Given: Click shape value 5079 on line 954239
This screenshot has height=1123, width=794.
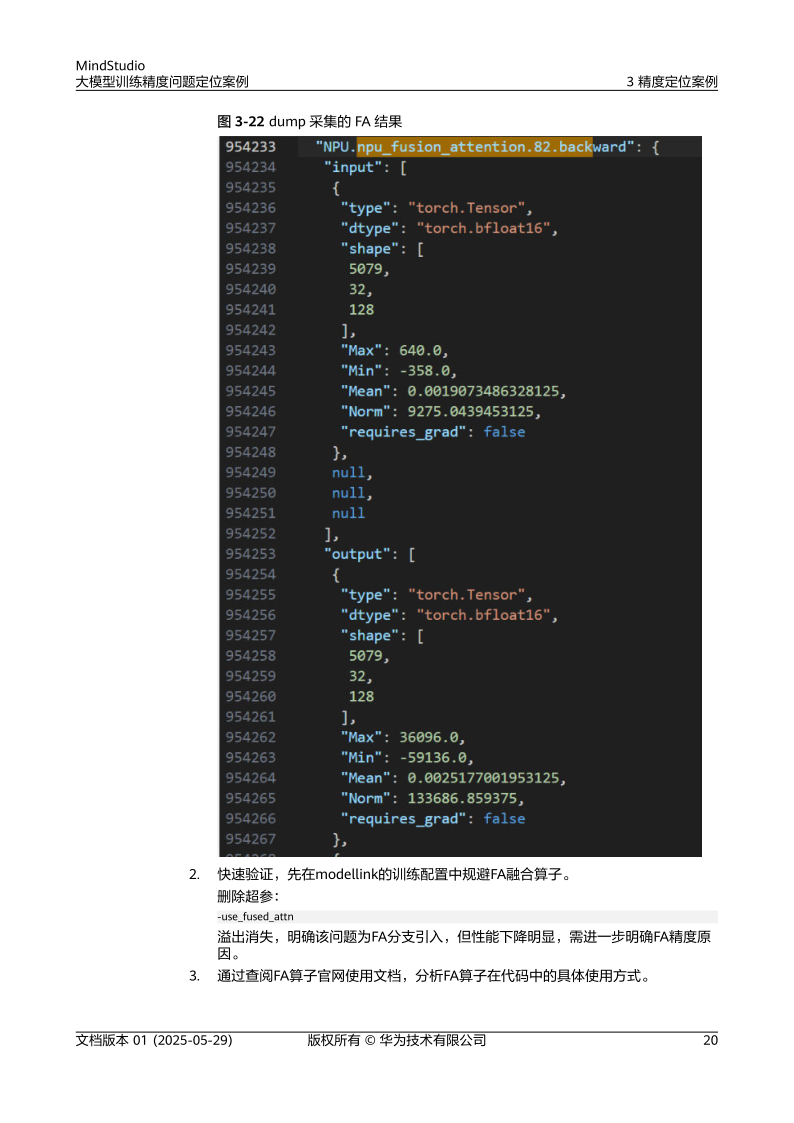Looking at the screenshot, I should [x=369, y=269].
